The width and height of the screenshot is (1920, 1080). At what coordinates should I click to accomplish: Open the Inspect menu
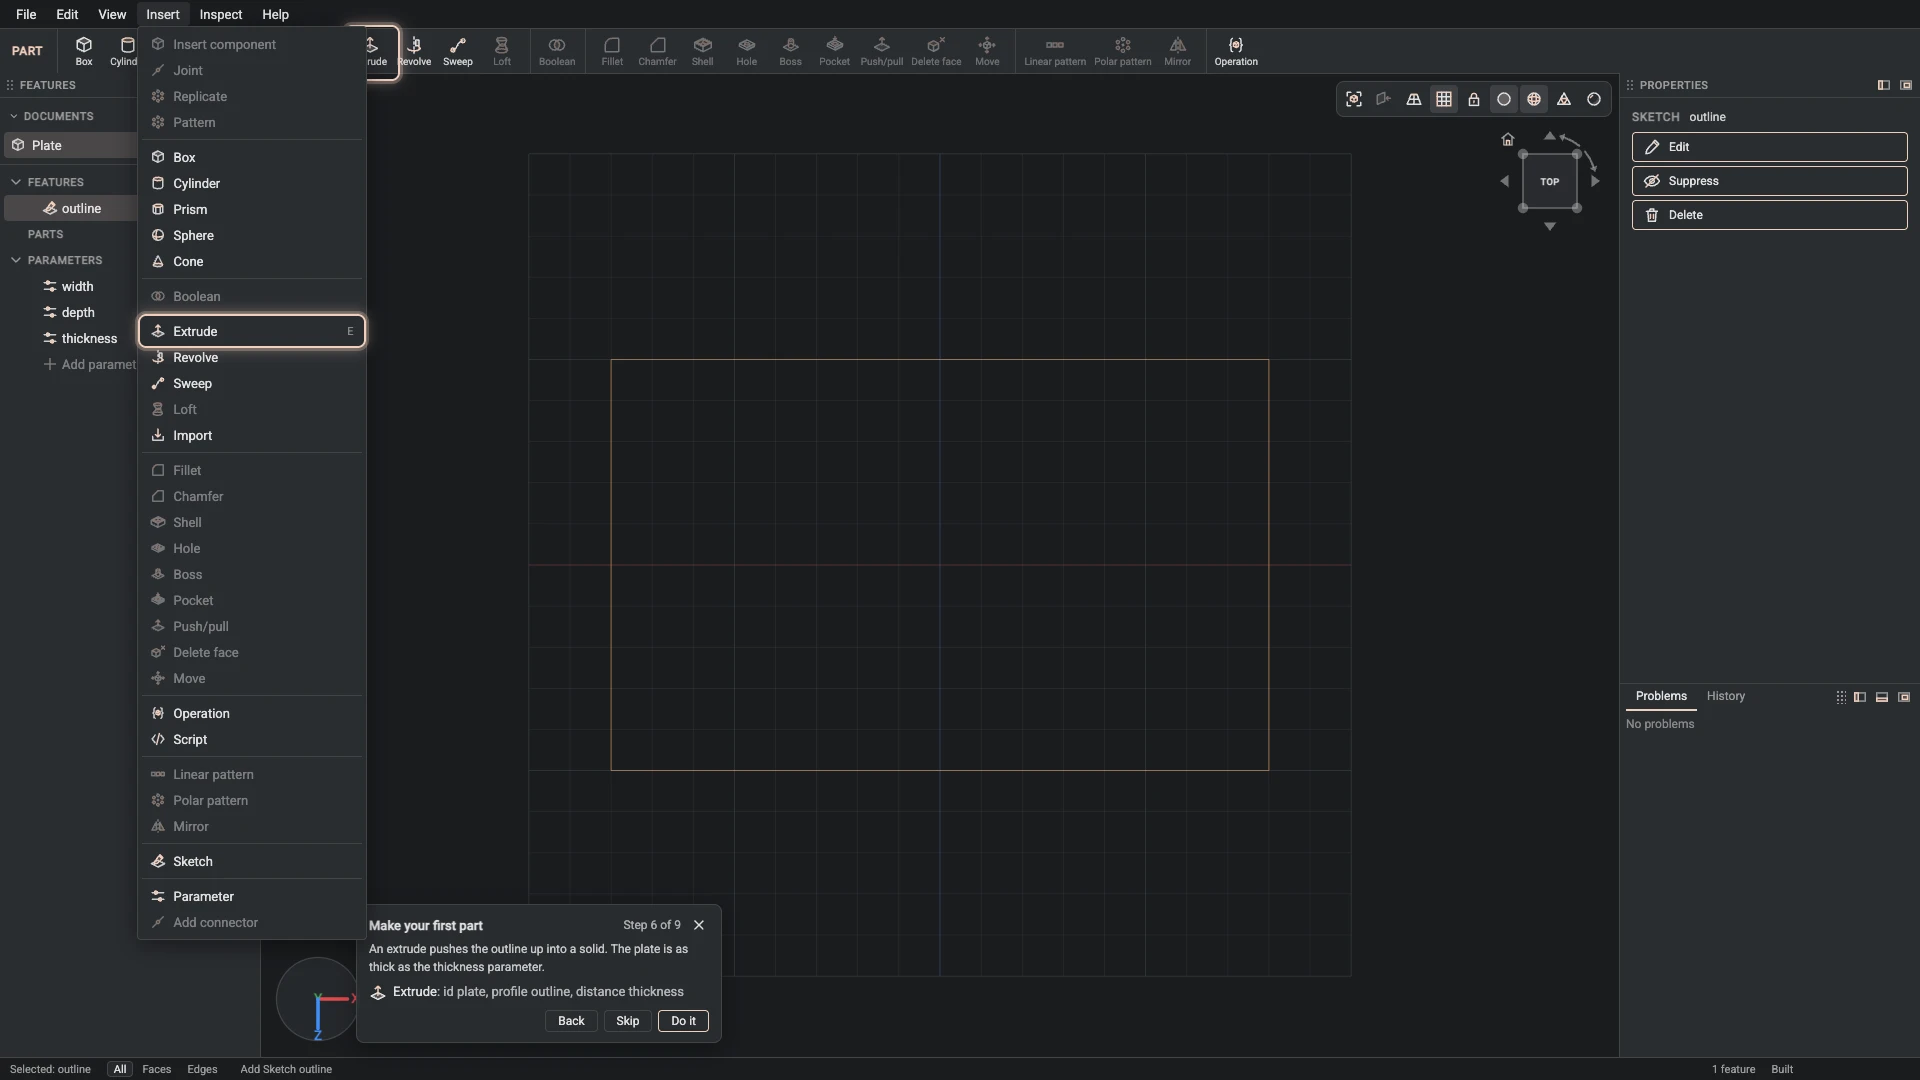[220, 14]
